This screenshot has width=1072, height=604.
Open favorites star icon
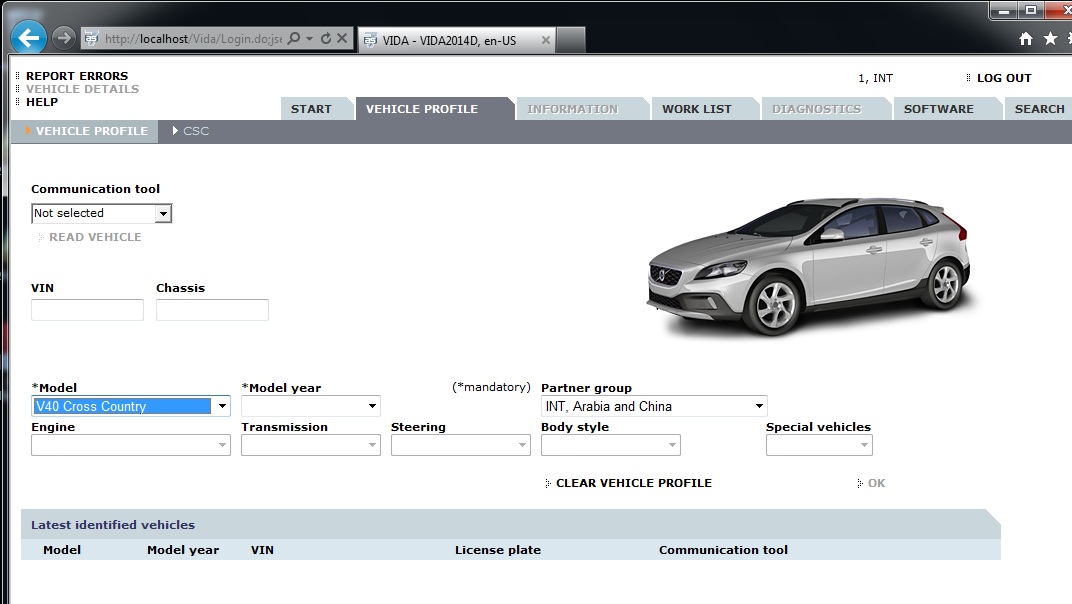[1050, 39]
